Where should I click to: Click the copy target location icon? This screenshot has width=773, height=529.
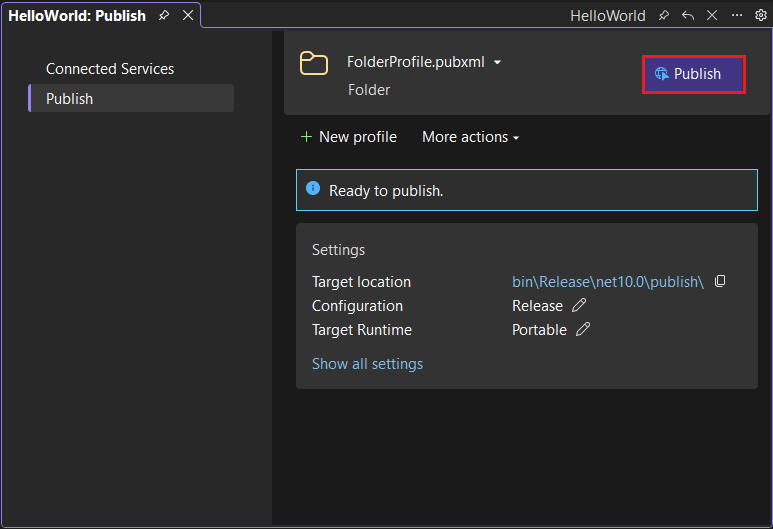[x=720, y=282]
